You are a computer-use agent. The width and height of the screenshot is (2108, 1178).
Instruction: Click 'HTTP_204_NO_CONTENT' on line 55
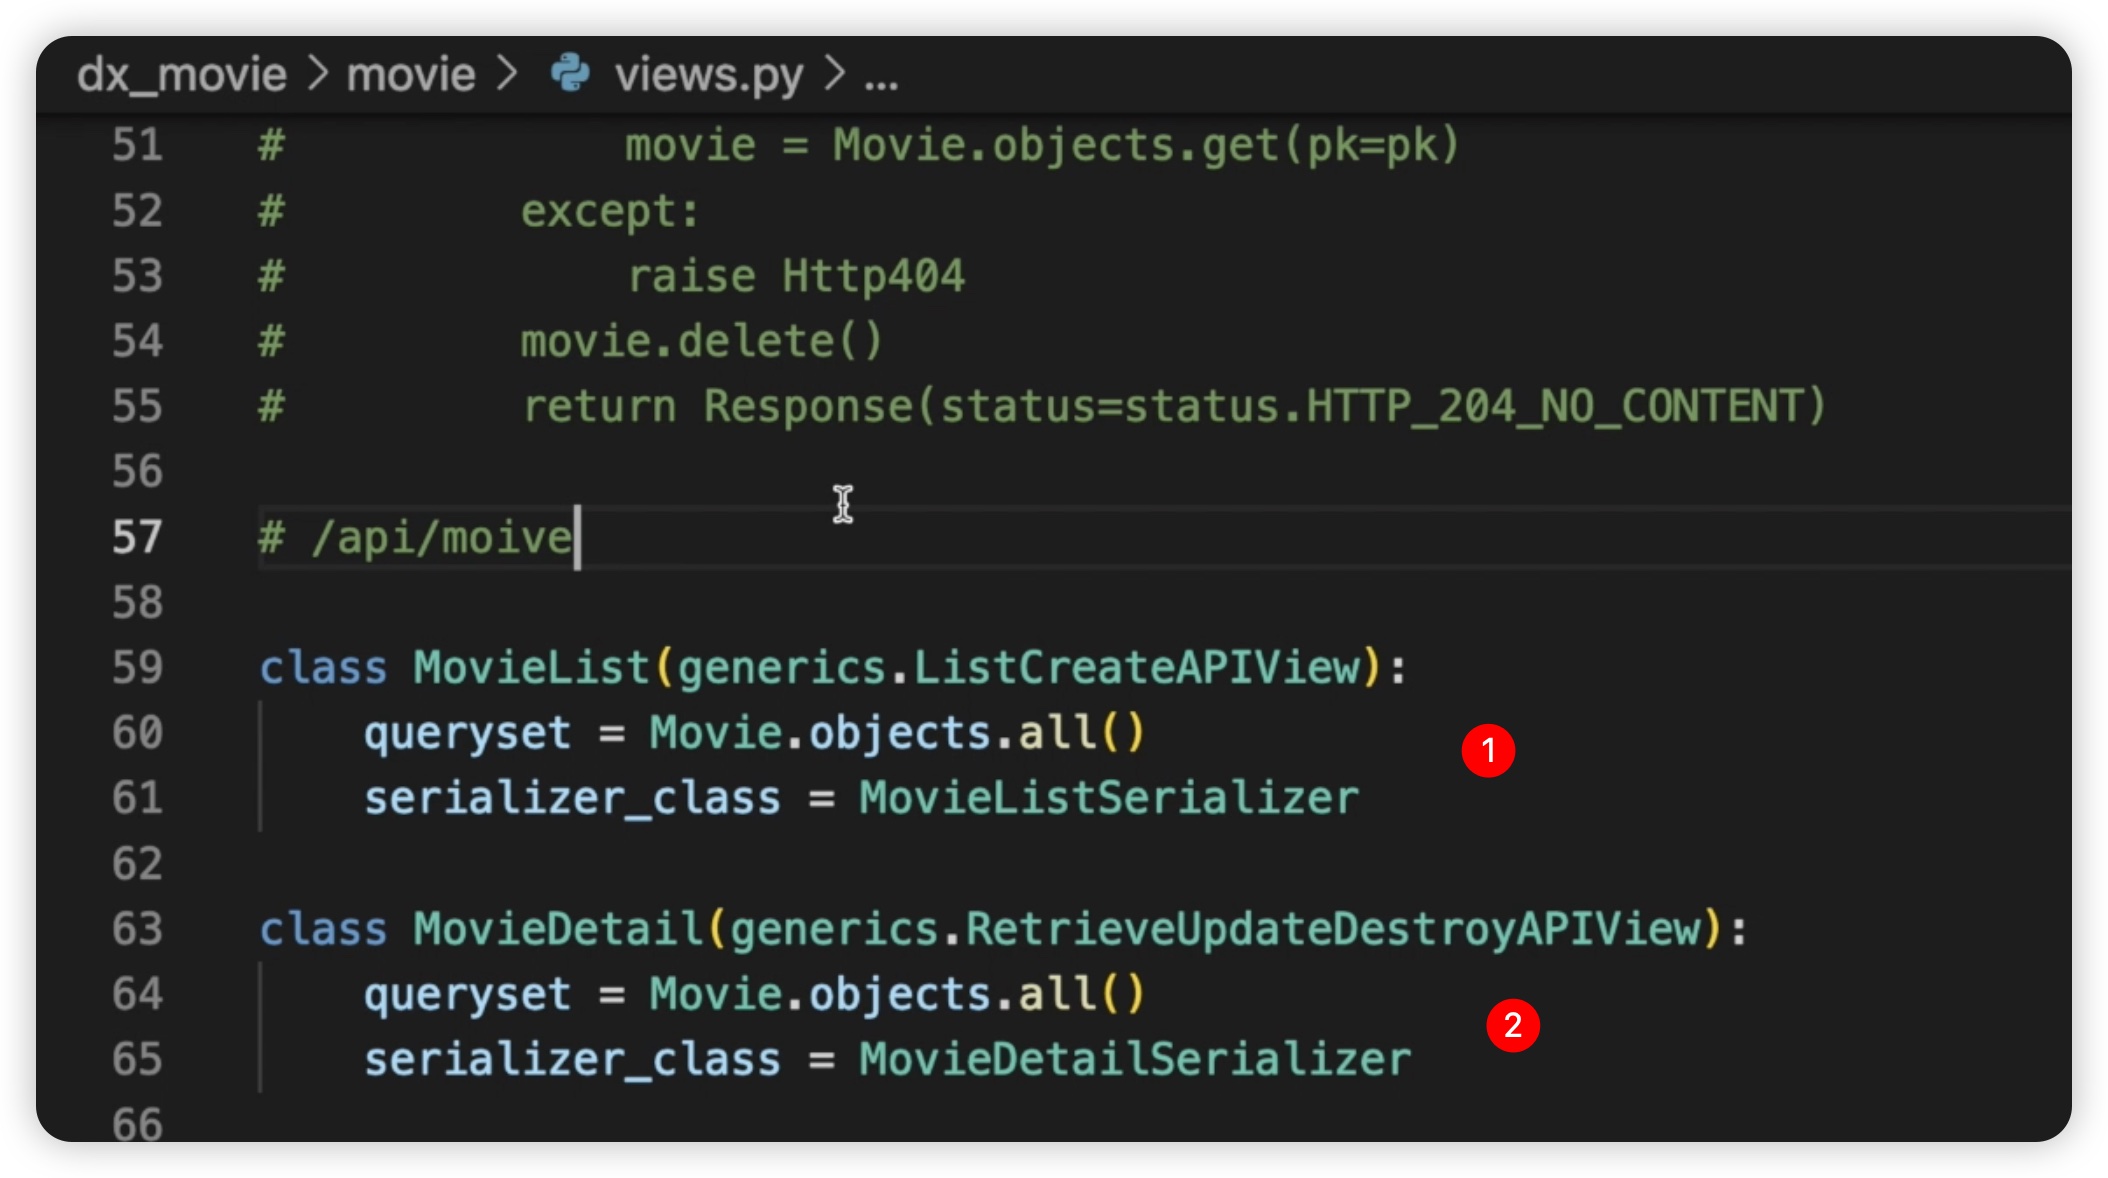tap(1554, 407)
